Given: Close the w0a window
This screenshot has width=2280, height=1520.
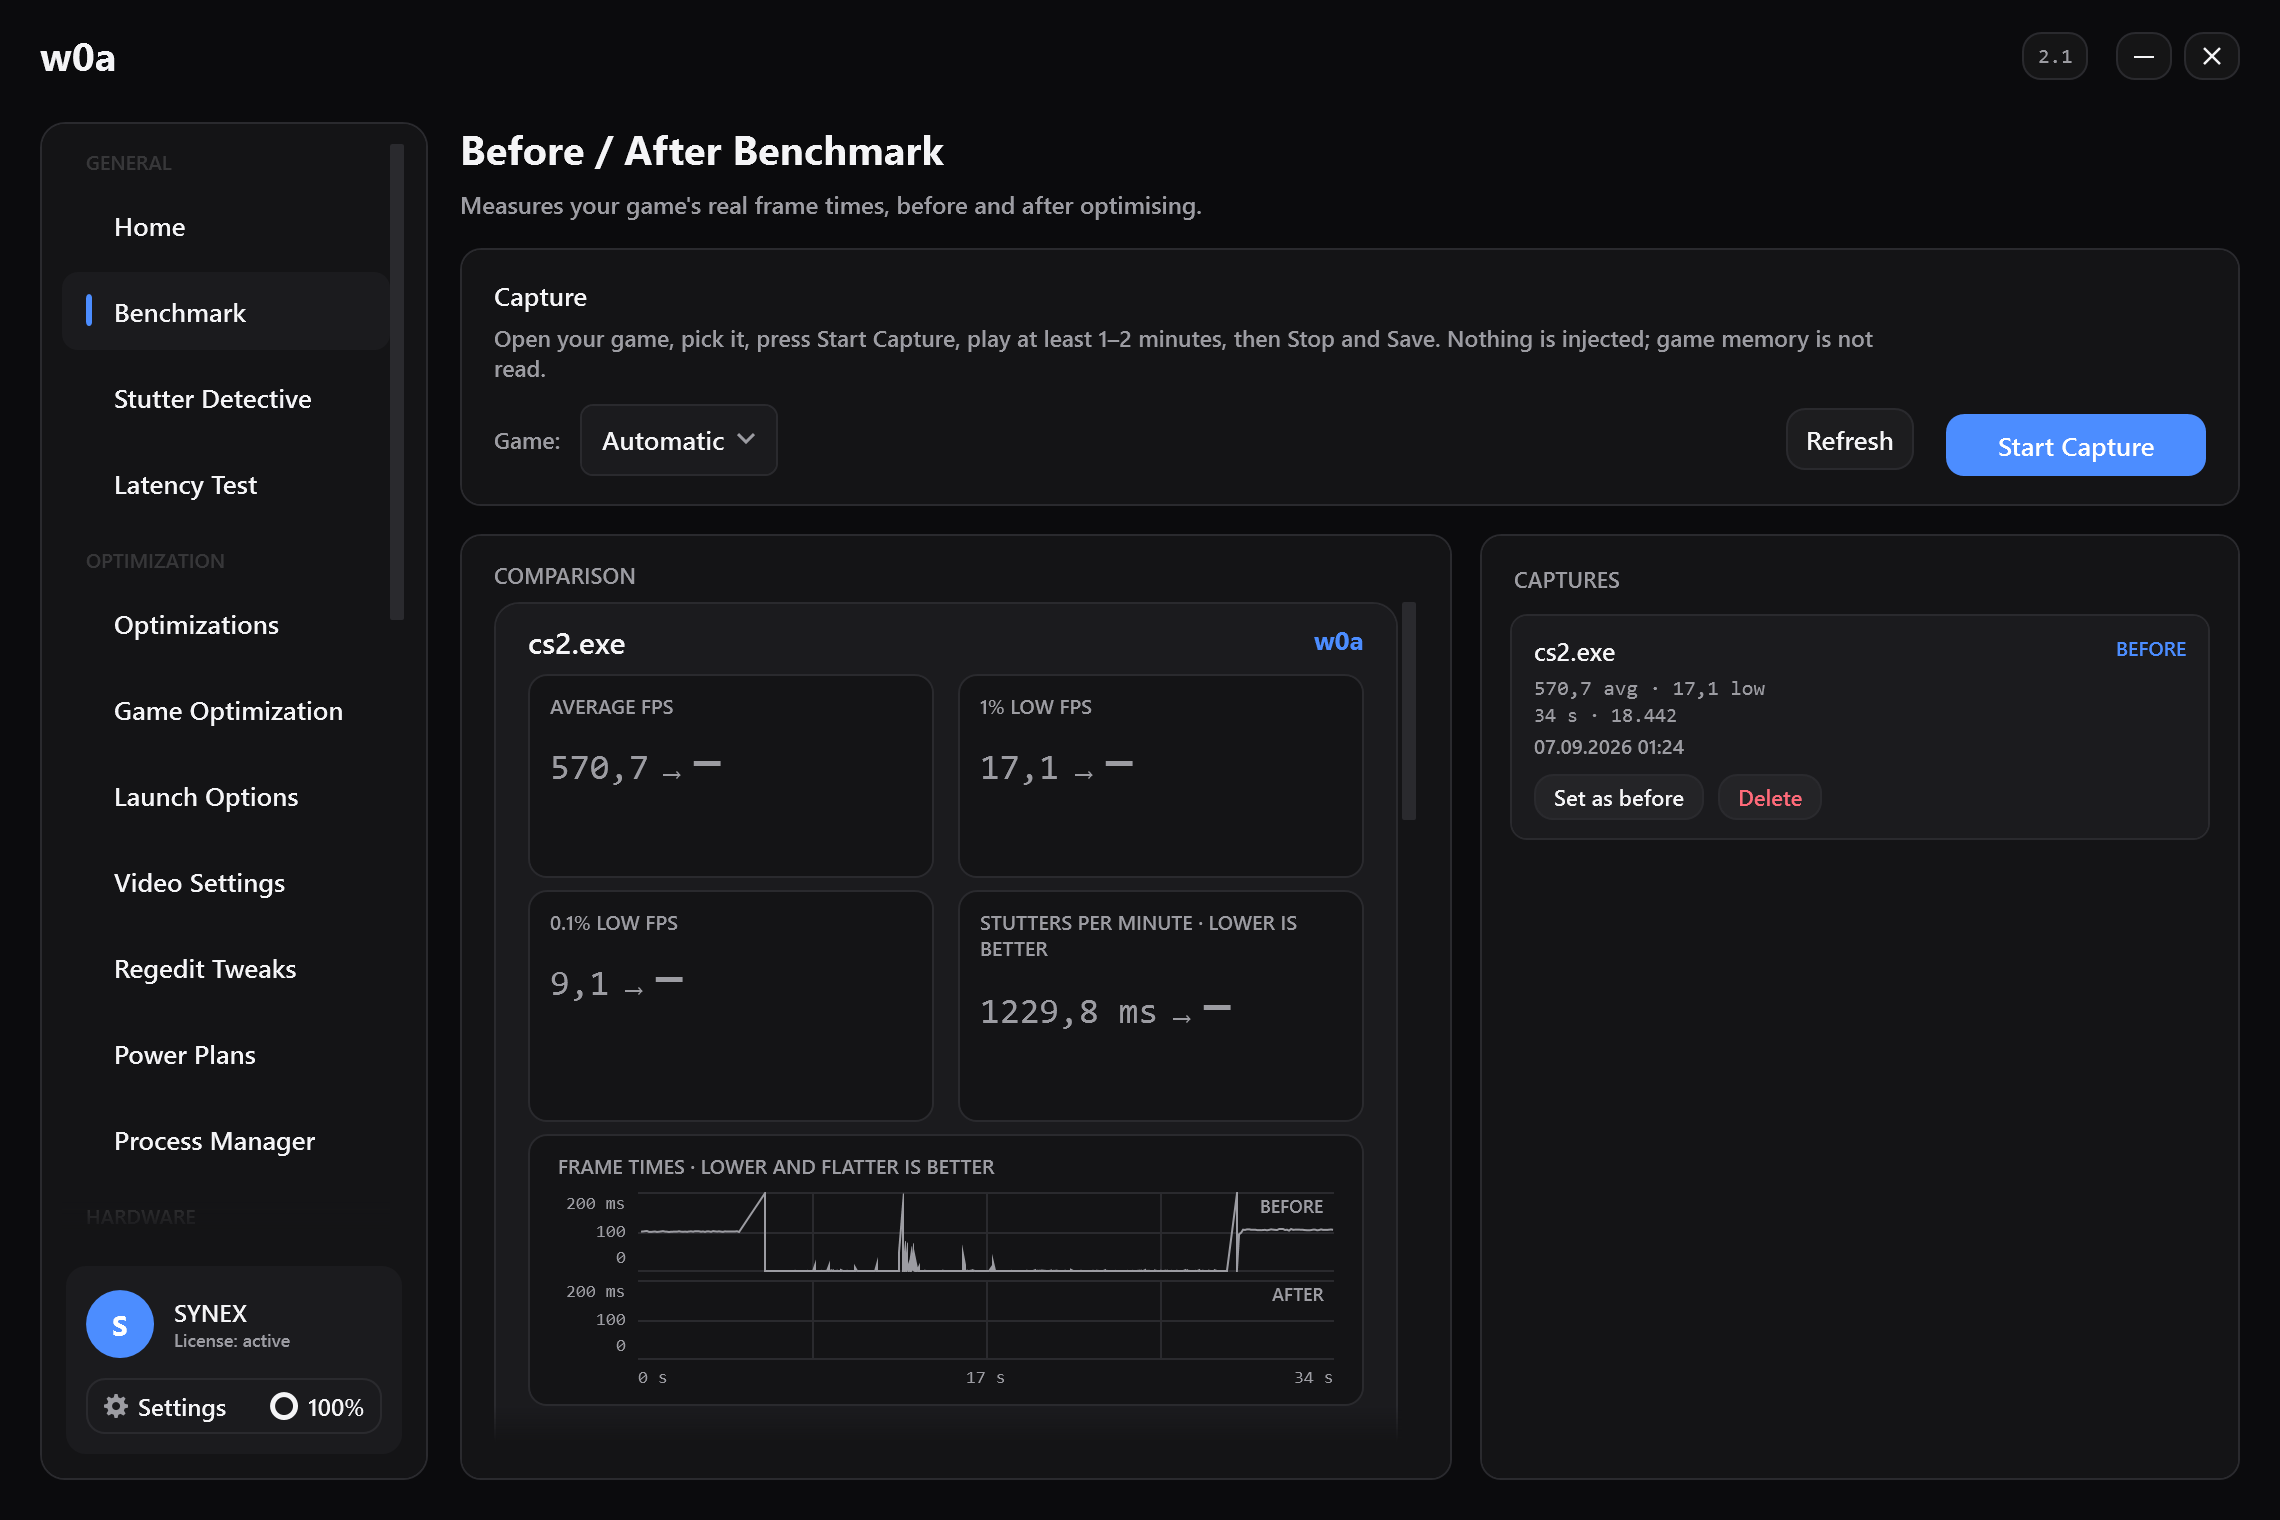Looking at the screenshot, I should (2211, 56).
